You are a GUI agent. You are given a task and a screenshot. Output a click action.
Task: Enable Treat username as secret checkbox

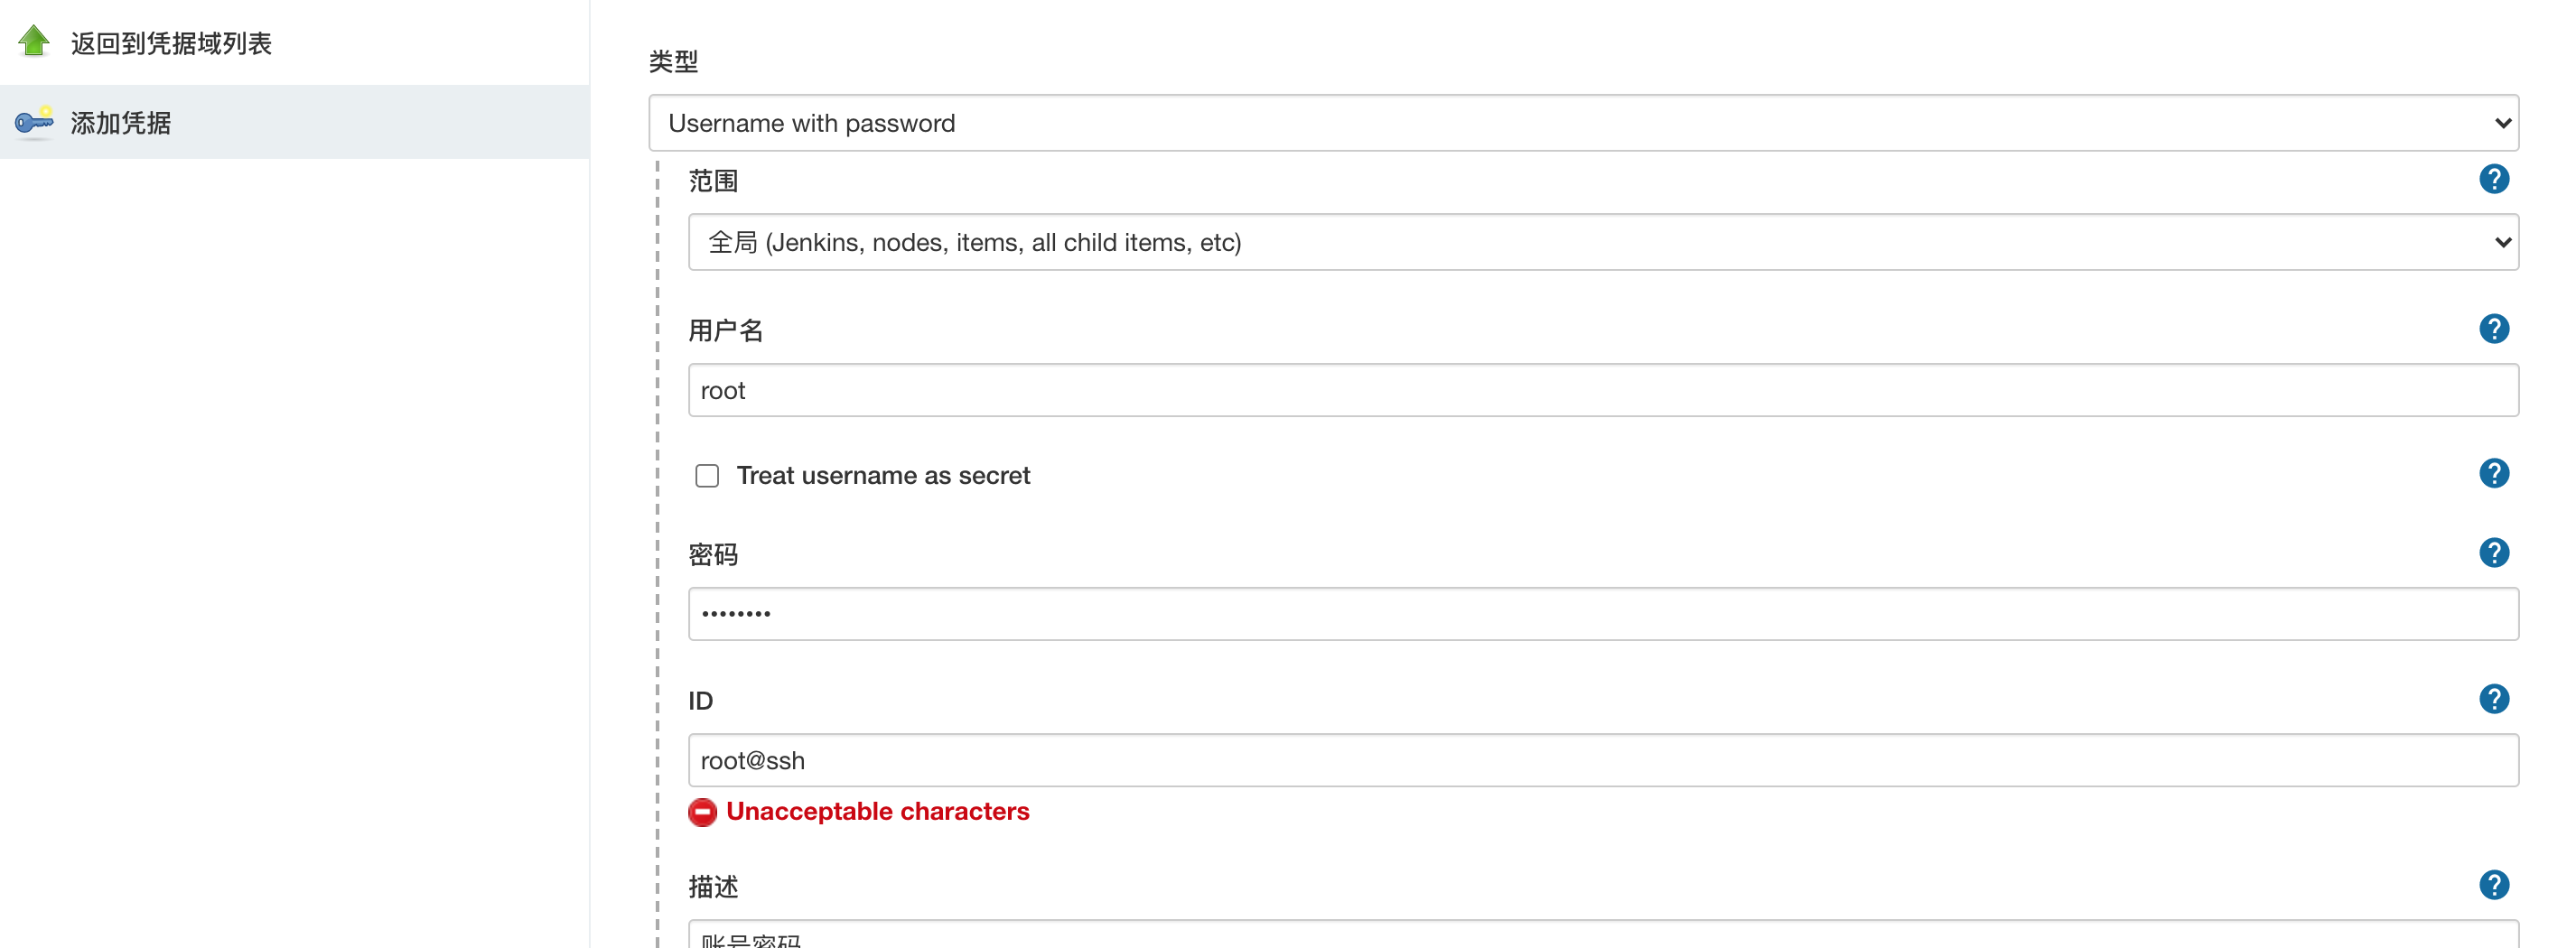pyautogui.click(x=707, y=476)
